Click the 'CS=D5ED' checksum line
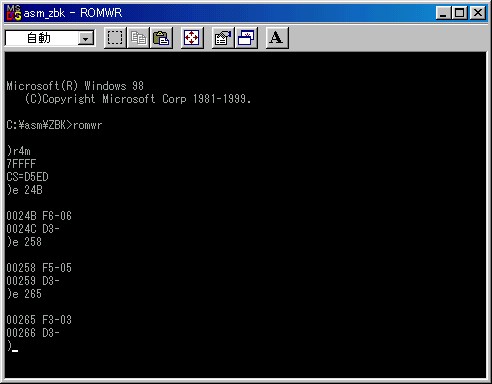 tap(27, 177)
